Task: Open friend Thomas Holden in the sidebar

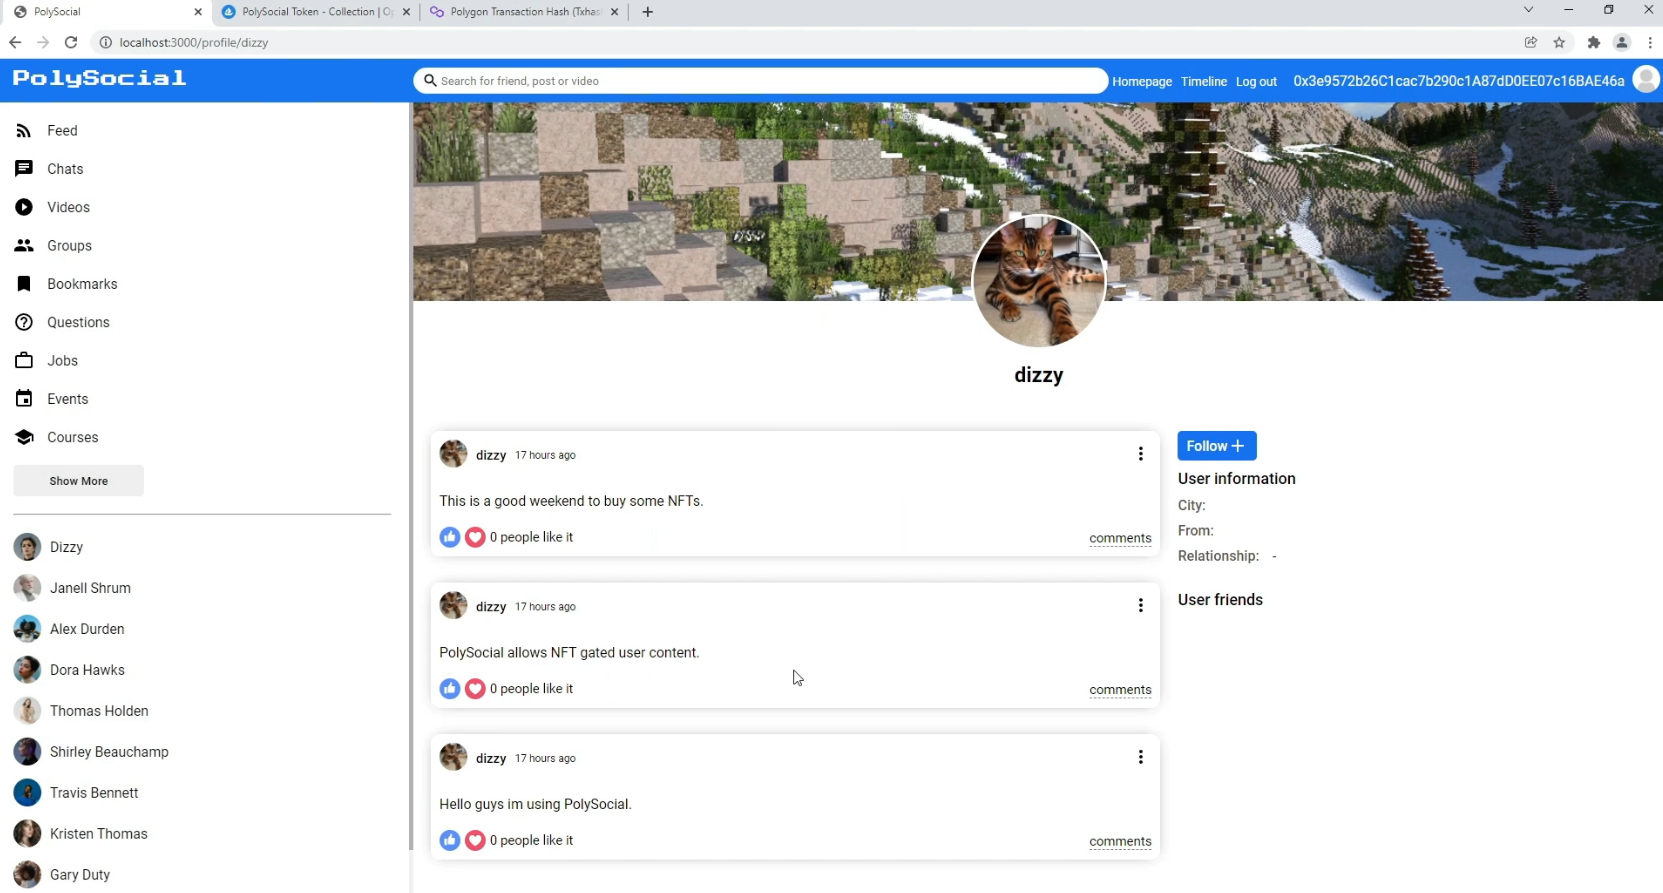Action: click(82, 711)
